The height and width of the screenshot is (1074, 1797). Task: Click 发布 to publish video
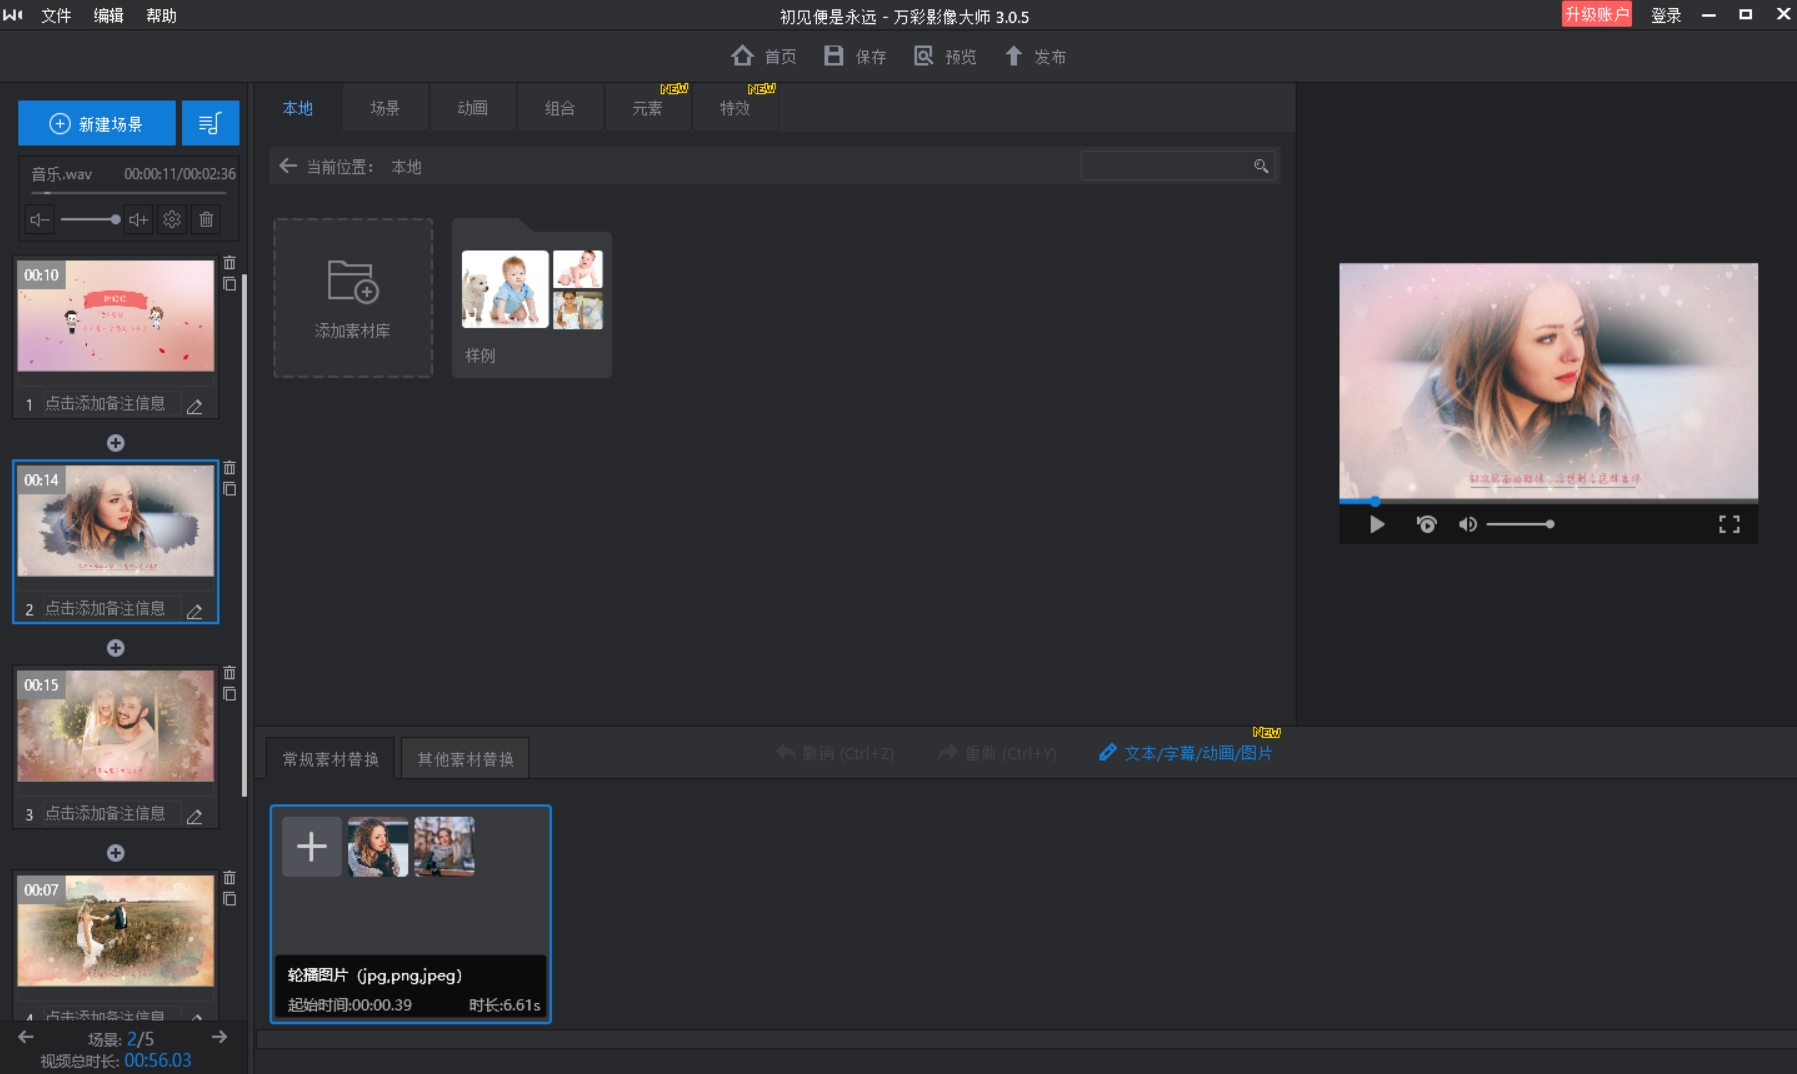click(1035, 56)
